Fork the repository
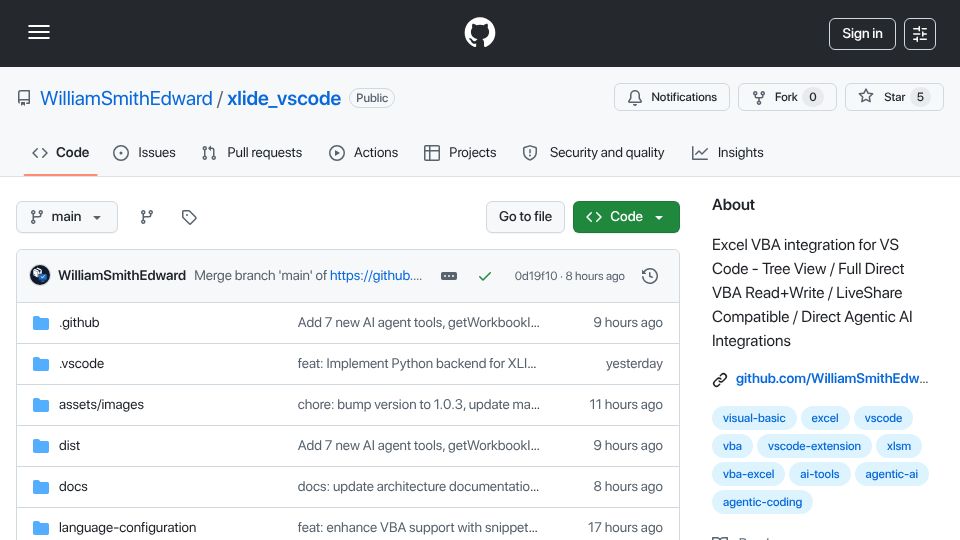960x540 pixels. point(787,97)
